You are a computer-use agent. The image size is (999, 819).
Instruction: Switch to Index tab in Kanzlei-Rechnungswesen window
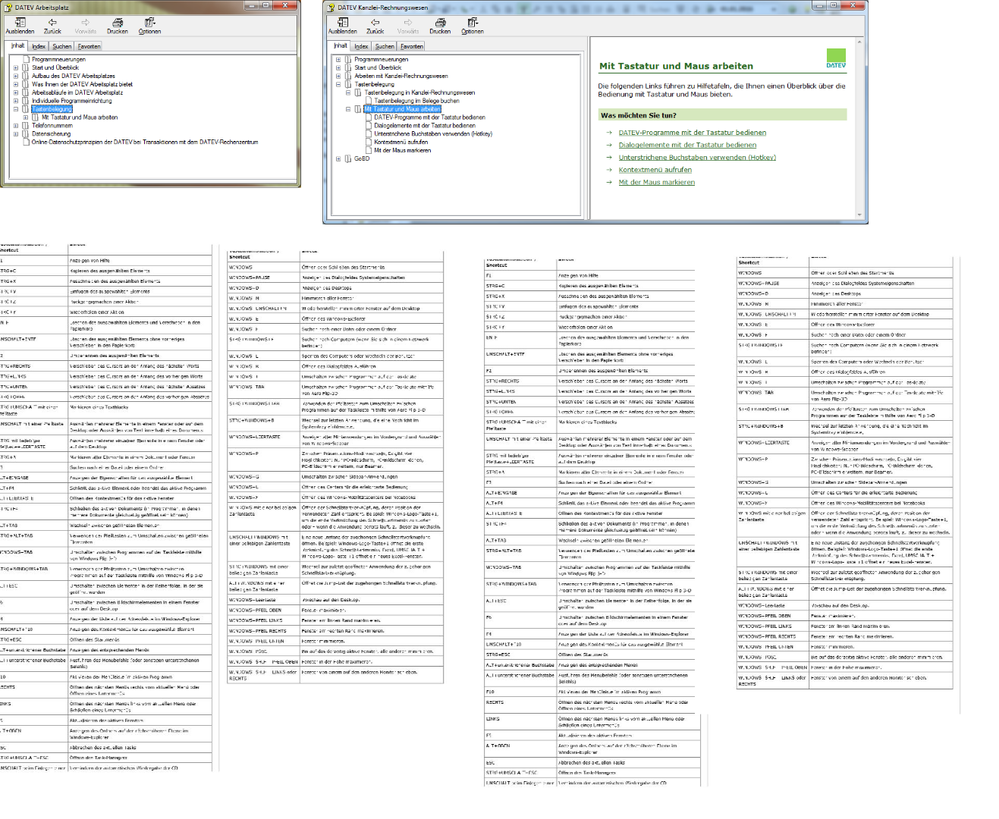pos(361,47)
